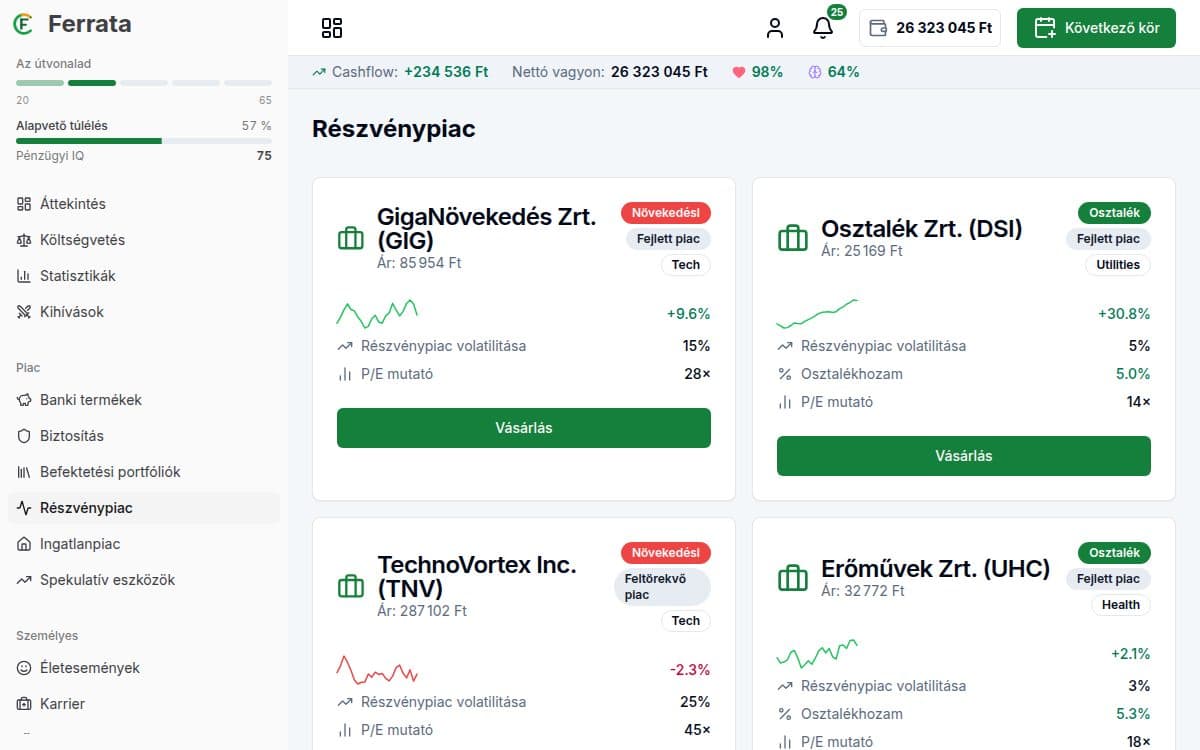Open the dashboard grid icon in header

pos(332,28)
